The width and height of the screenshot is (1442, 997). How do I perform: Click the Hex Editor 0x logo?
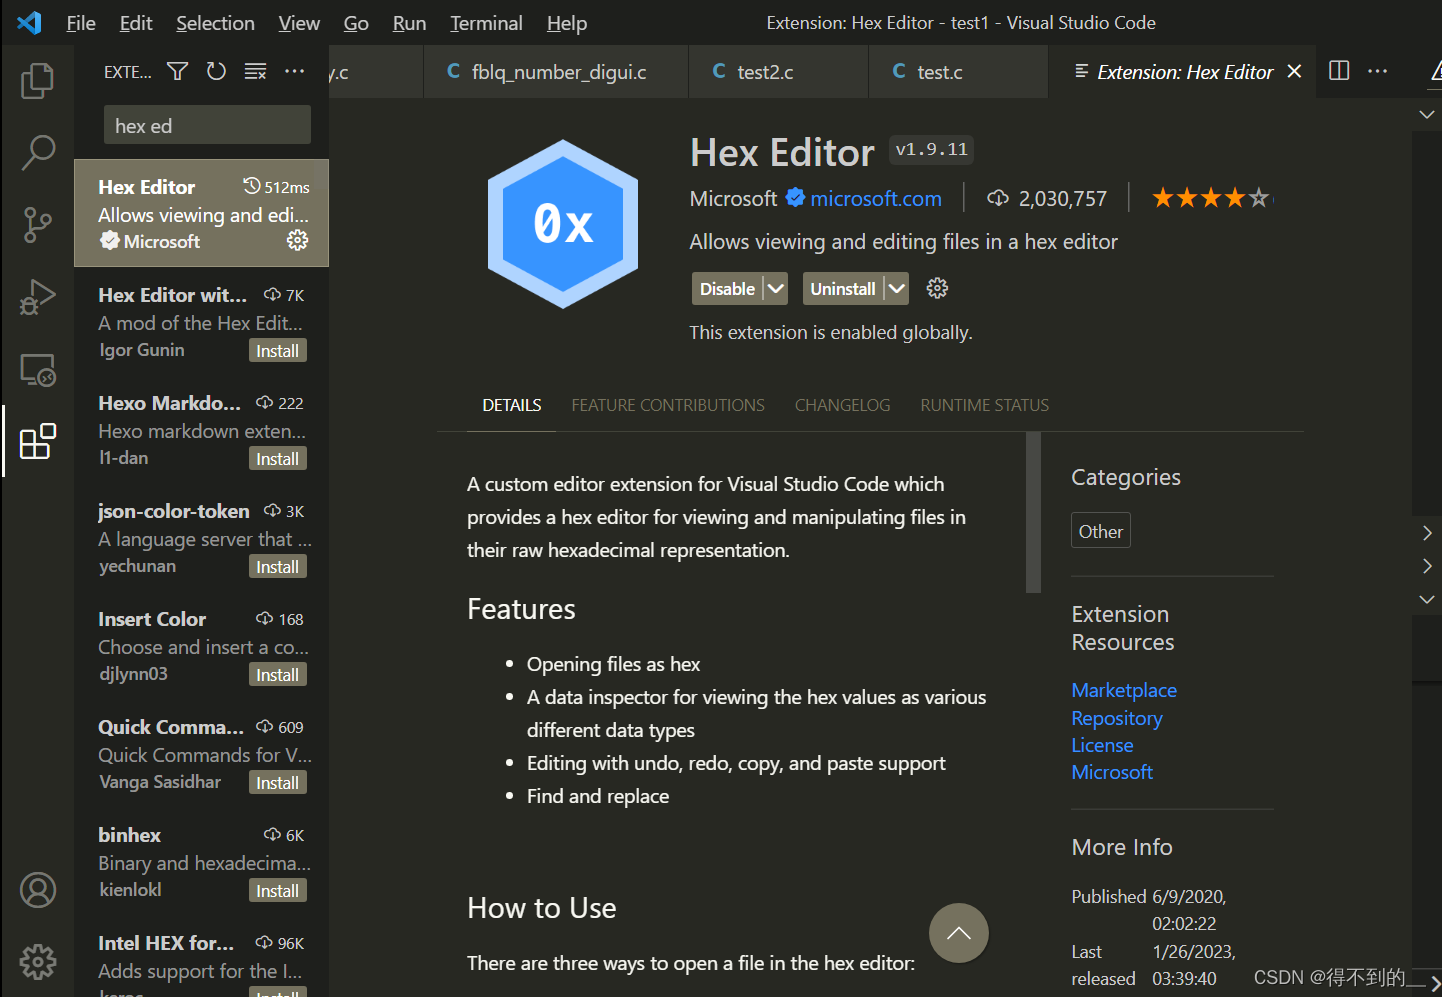[563, 223]
